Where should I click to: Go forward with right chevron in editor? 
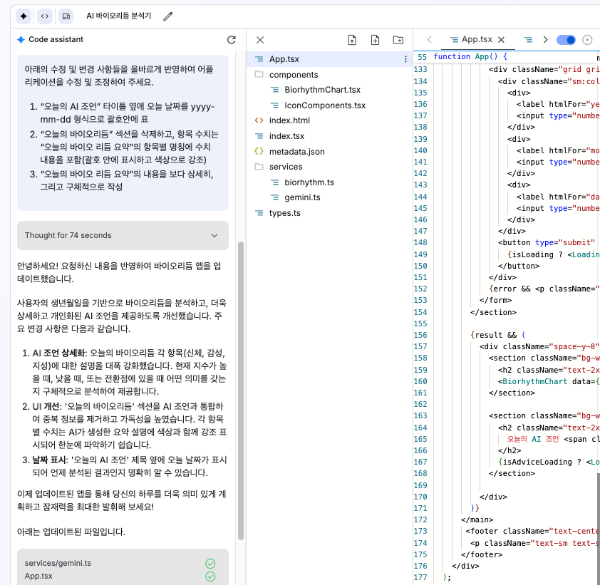coord(546,40)
